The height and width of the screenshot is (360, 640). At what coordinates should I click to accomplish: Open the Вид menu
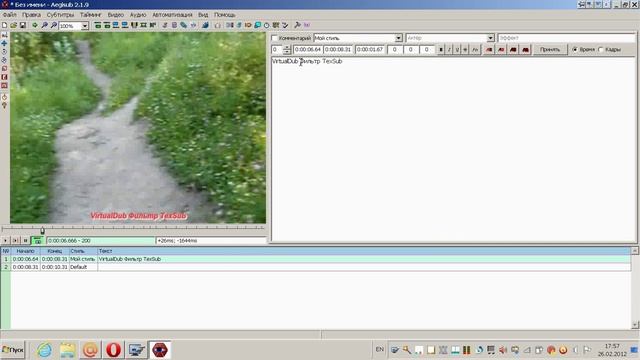coord(203,15)
